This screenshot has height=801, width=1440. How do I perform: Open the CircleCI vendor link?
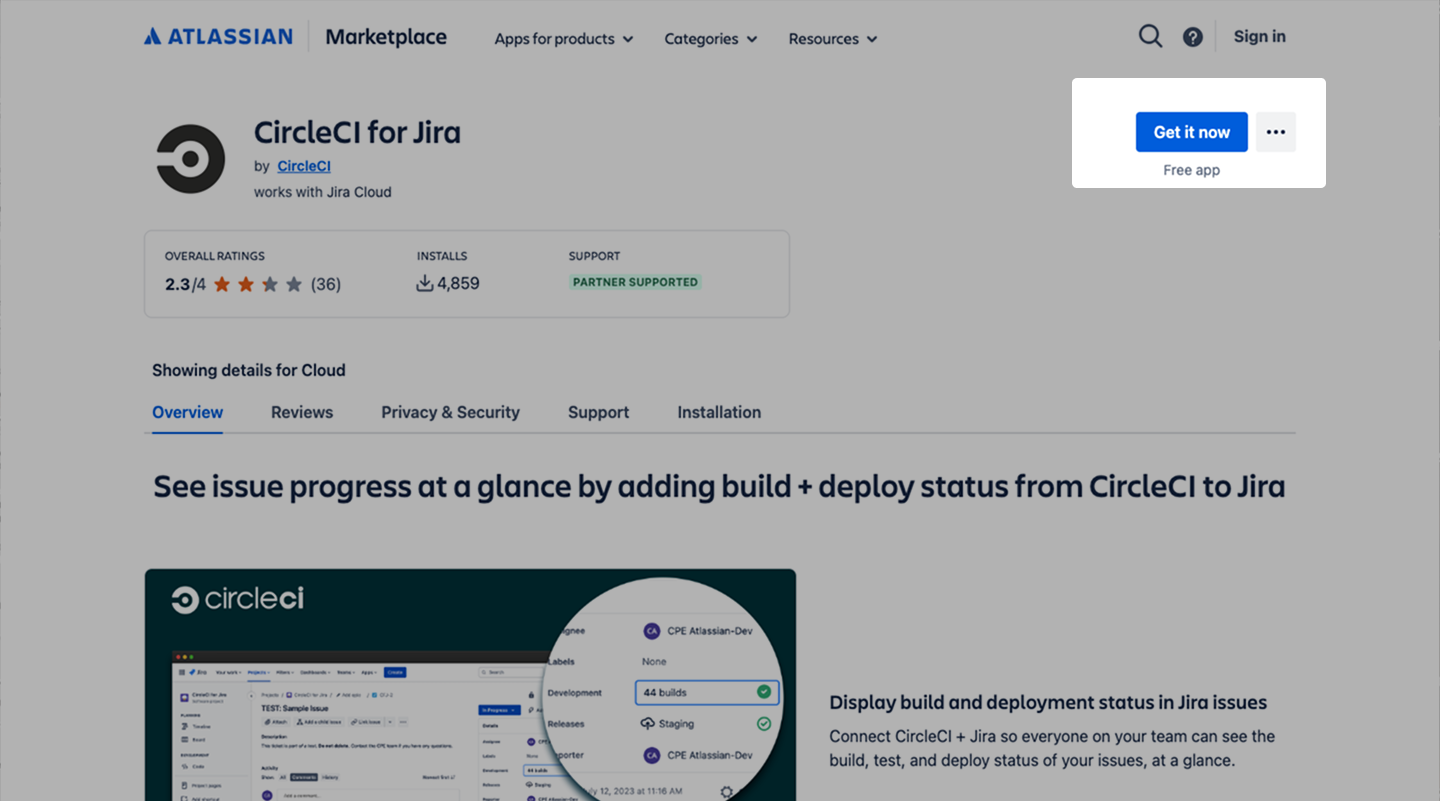click(304, 166)
